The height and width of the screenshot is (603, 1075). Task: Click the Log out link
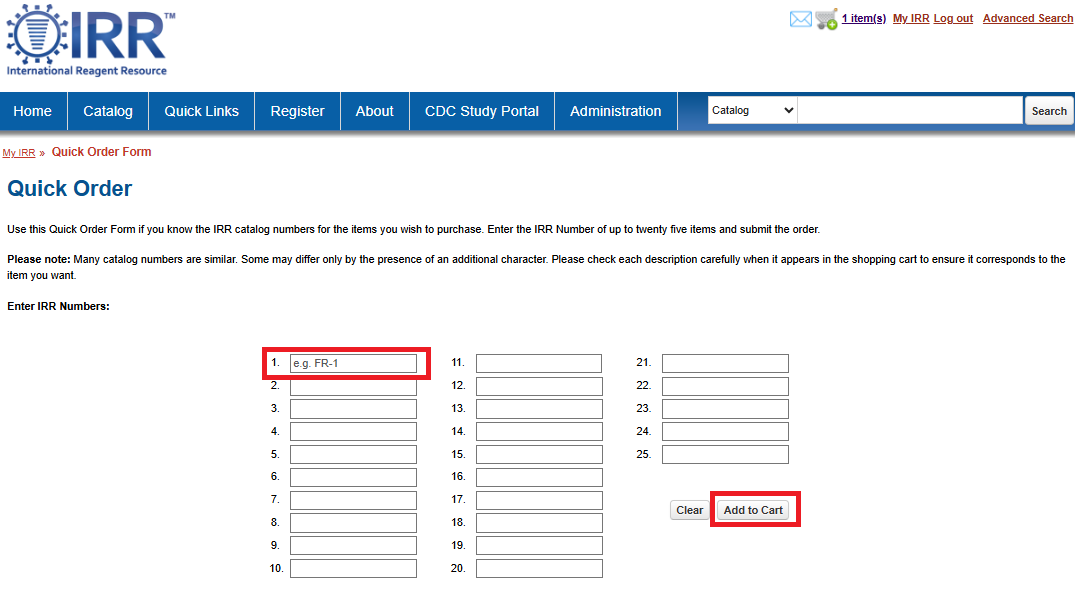click(x=953, y=19)
